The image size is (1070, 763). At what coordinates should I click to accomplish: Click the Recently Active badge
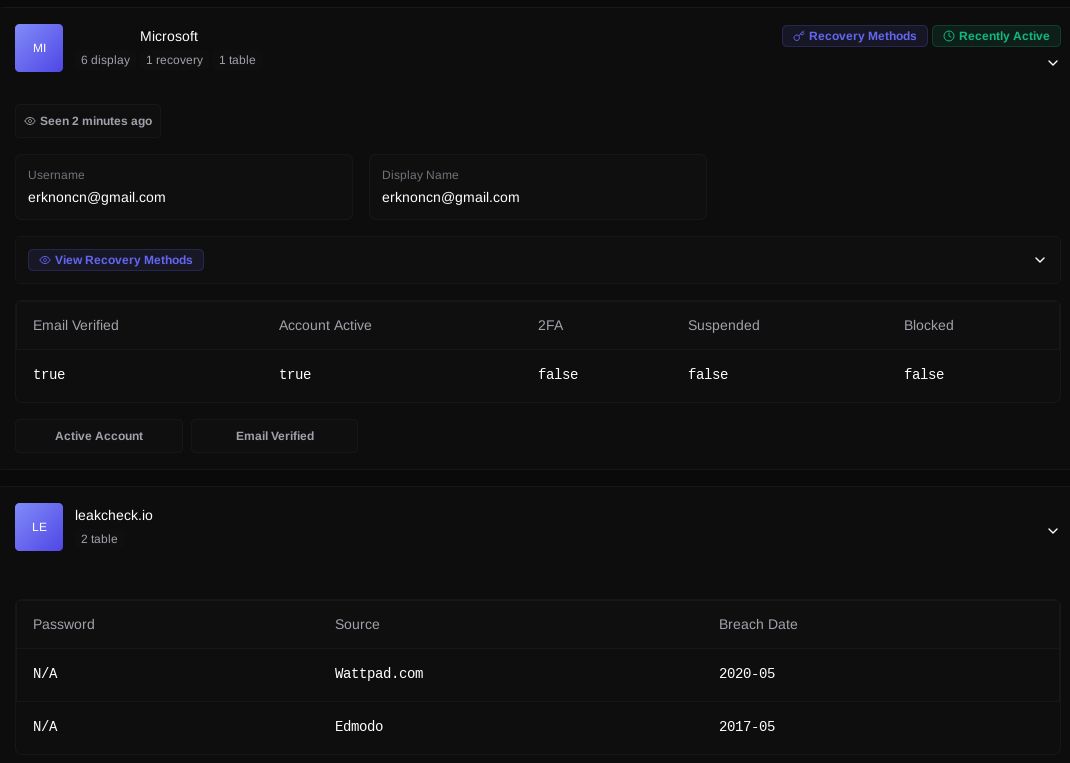pos(996,36)
